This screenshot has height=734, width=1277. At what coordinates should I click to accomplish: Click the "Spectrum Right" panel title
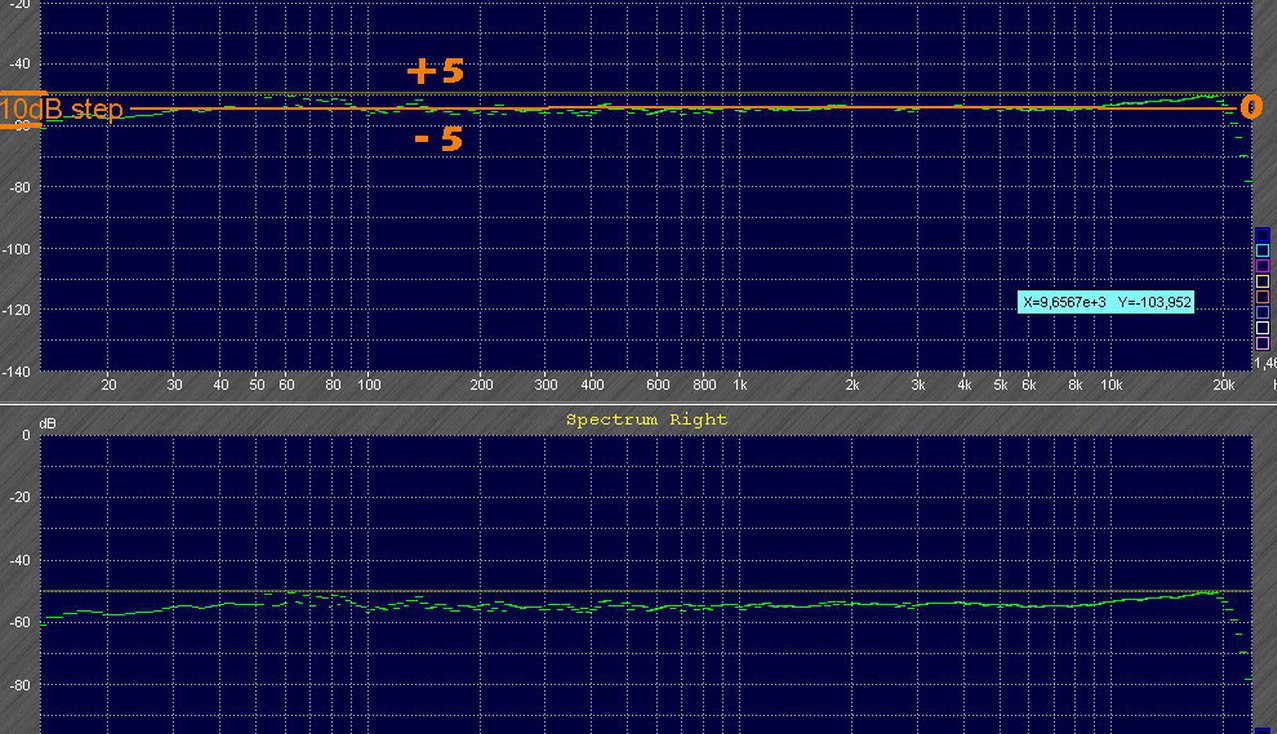[646, 420]
